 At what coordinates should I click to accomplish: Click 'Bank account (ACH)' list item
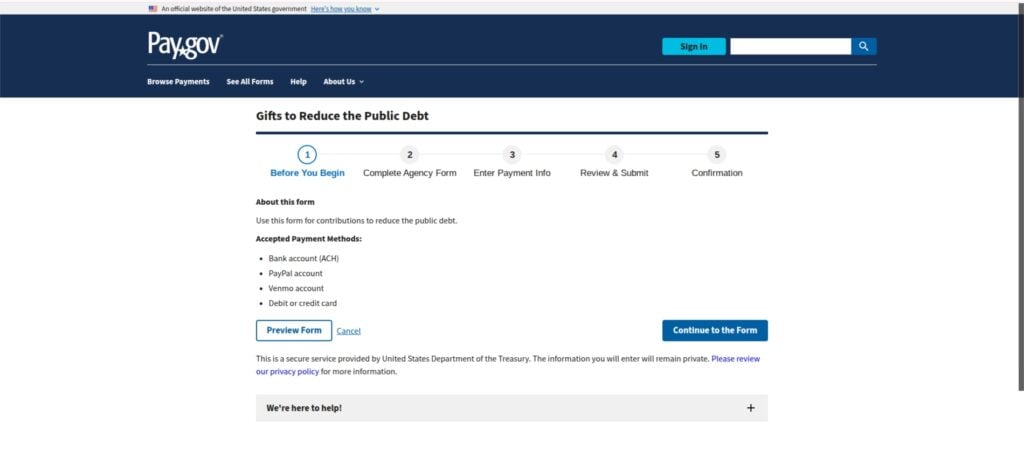pos(304,258)
